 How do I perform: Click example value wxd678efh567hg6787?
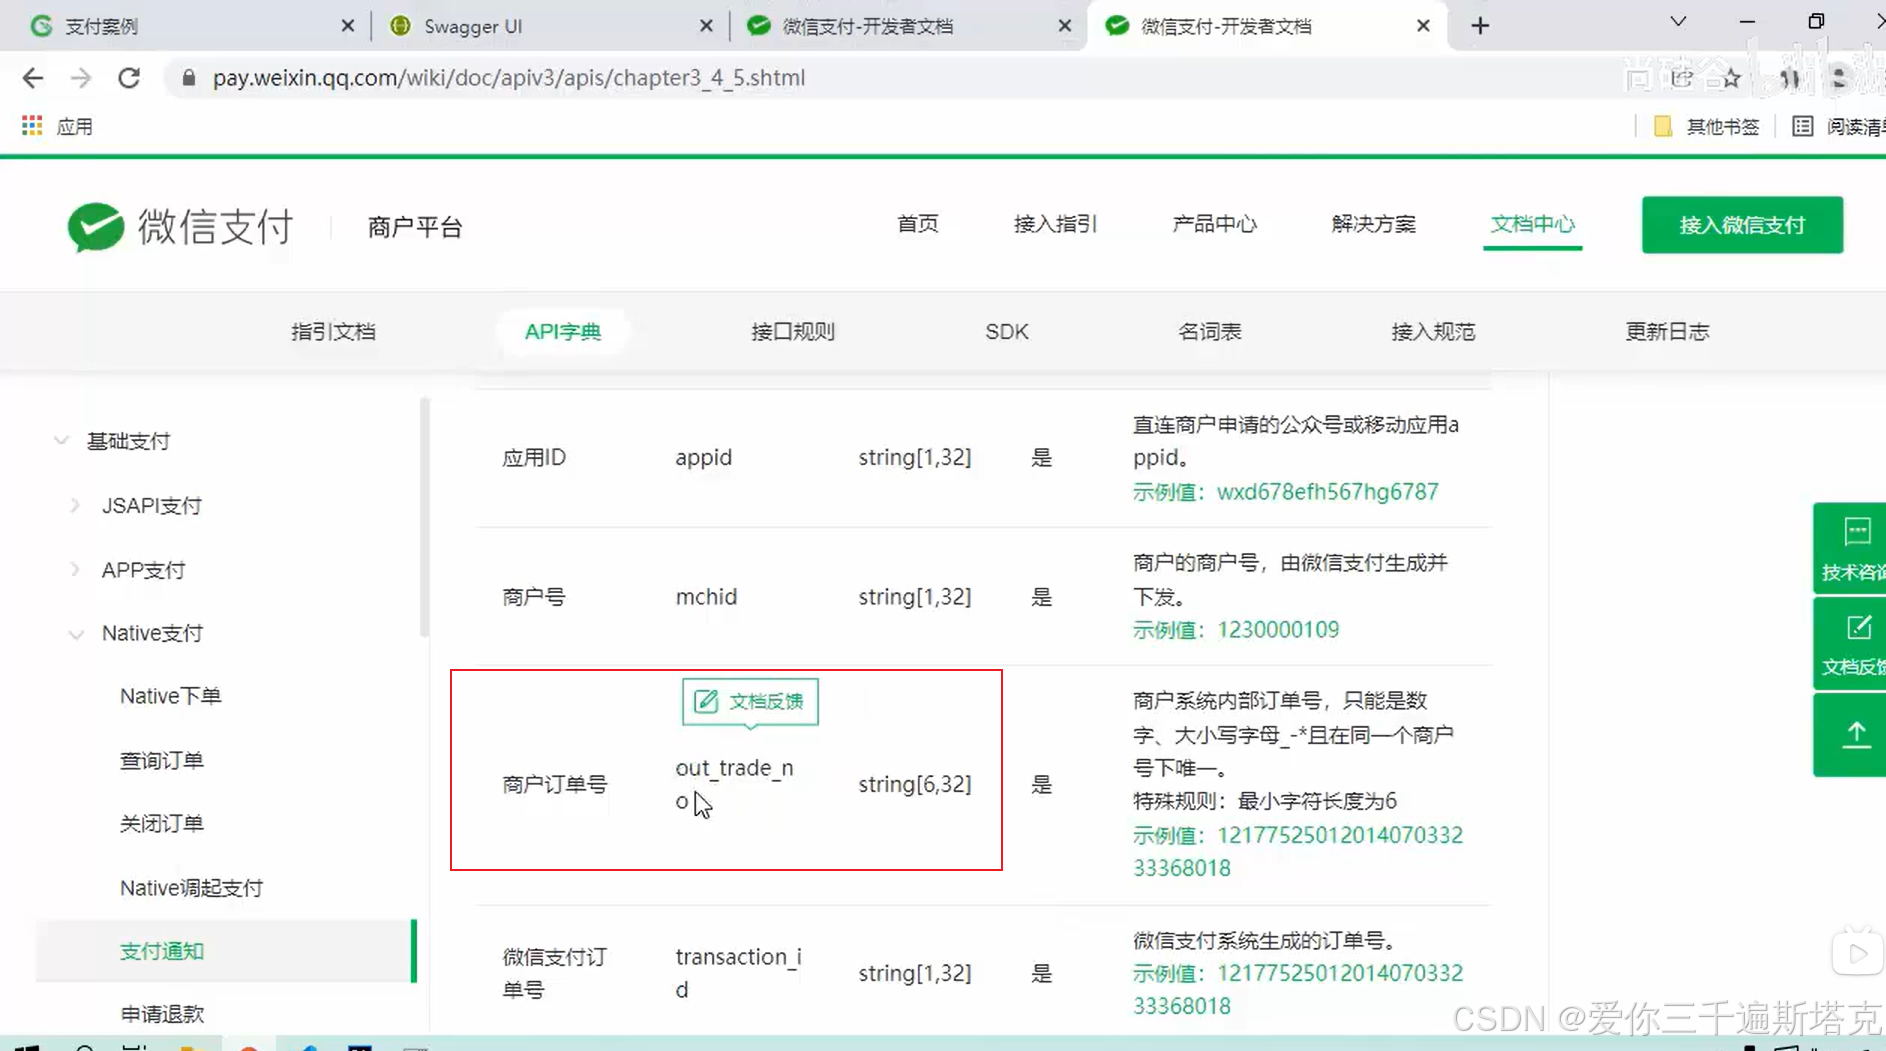tap(1327, 492)
